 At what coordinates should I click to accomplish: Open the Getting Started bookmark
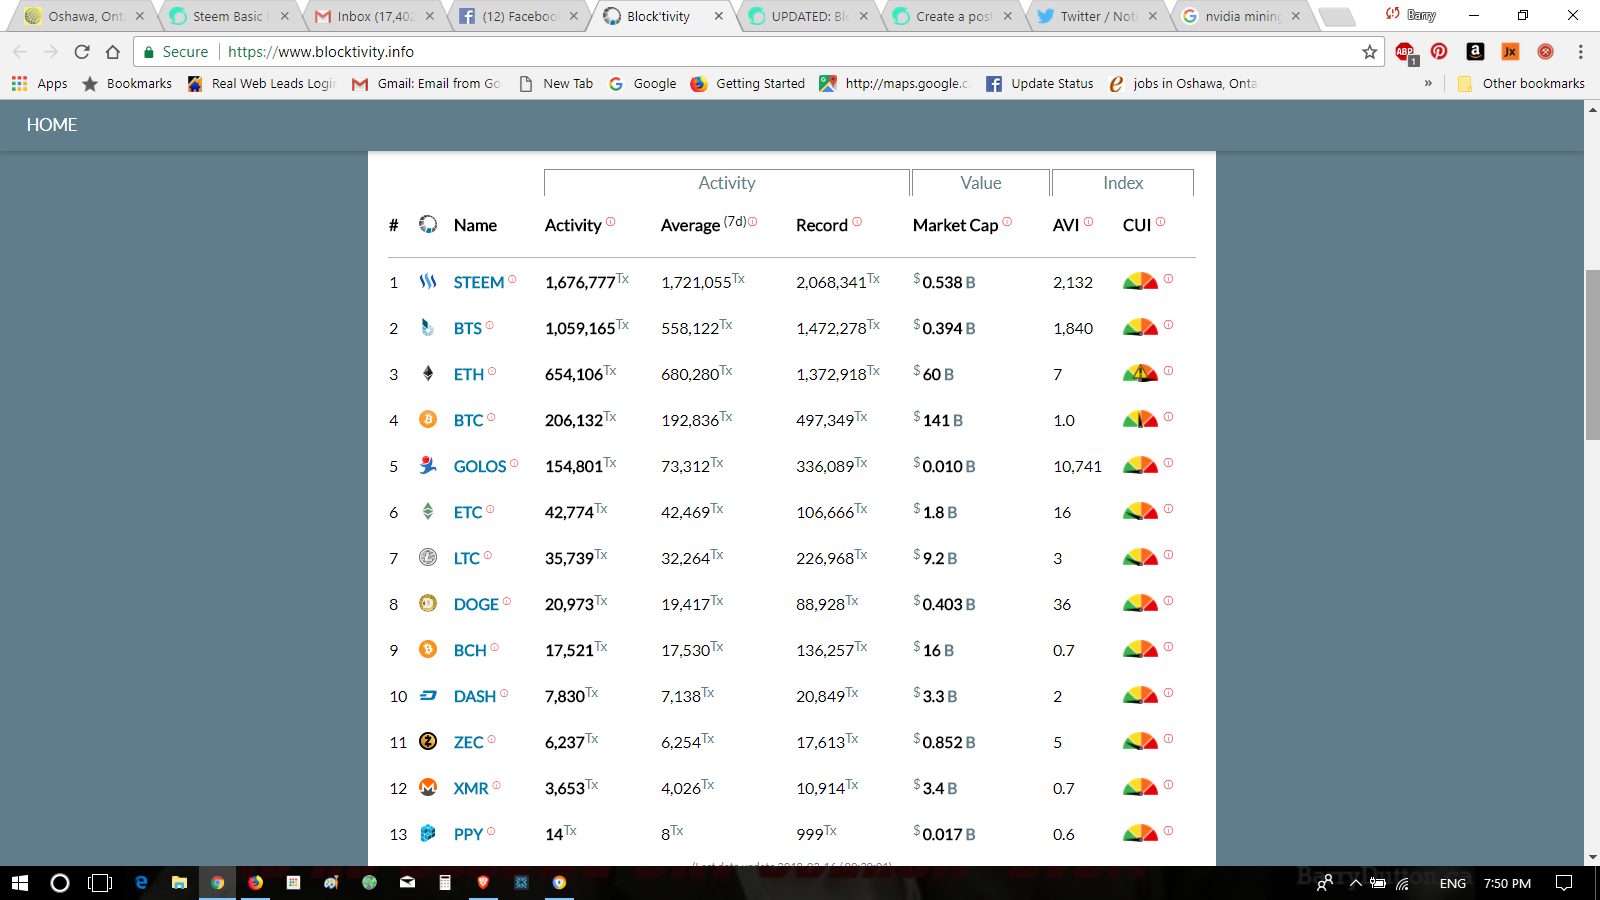tap(748, 84)
